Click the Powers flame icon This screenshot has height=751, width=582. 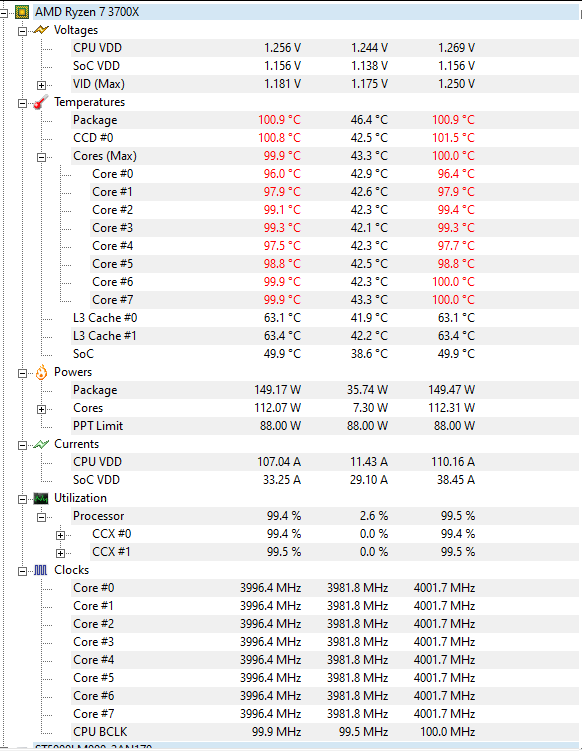[x=41, y=372]
